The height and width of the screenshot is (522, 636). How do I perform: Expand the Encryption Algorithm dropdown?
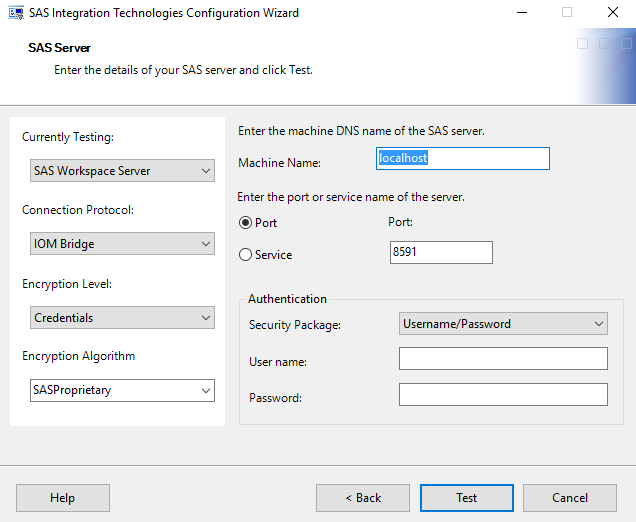pyautogui.click(x=122, y=390)
